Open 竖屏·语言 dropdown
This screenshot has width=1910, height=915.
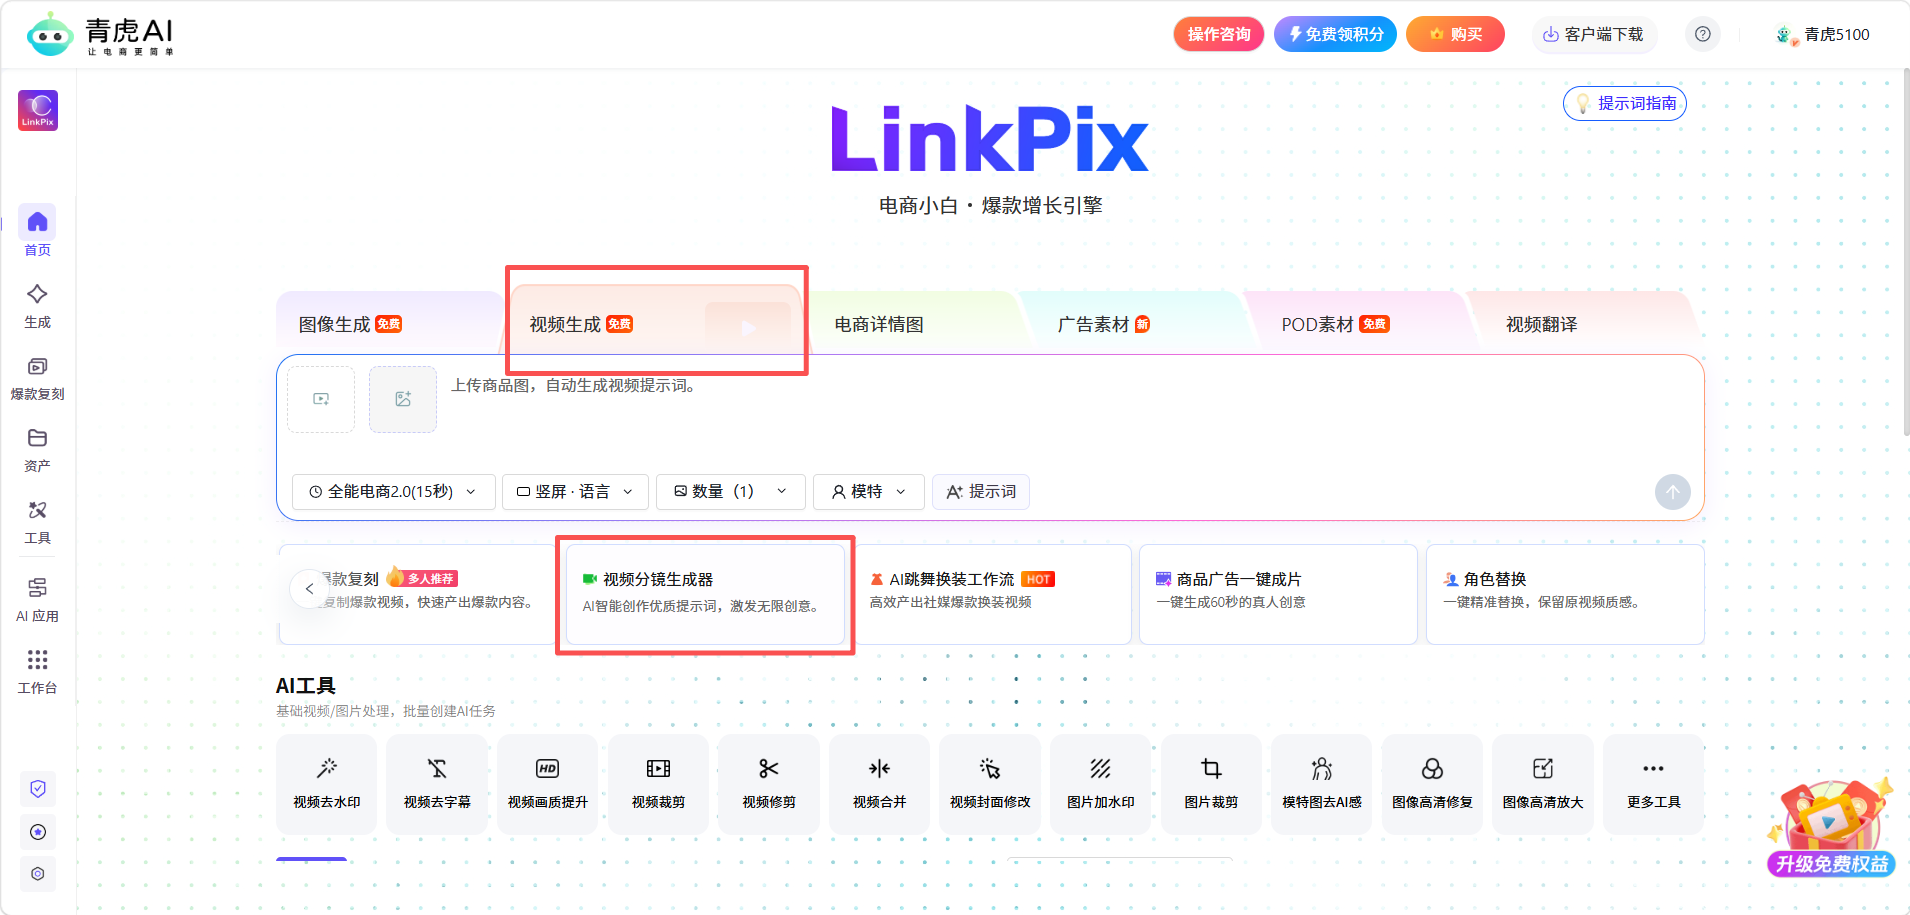point(575,492)
